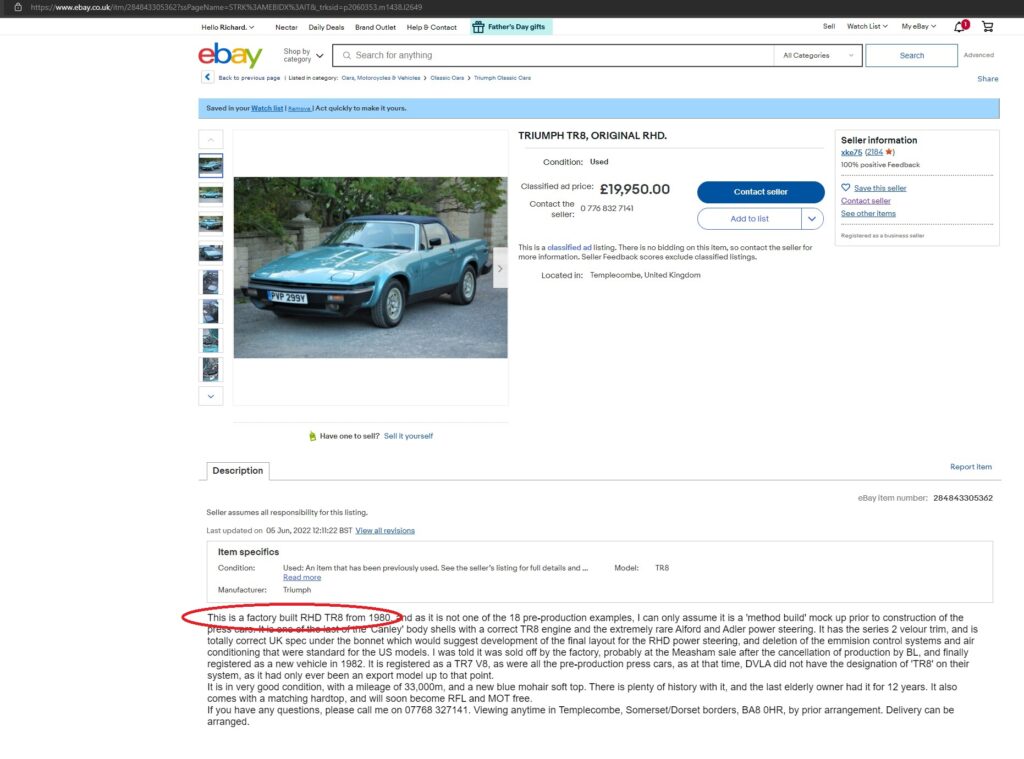Click the Search button
The width and height of the screenshot is (1024, 759).
912,56
